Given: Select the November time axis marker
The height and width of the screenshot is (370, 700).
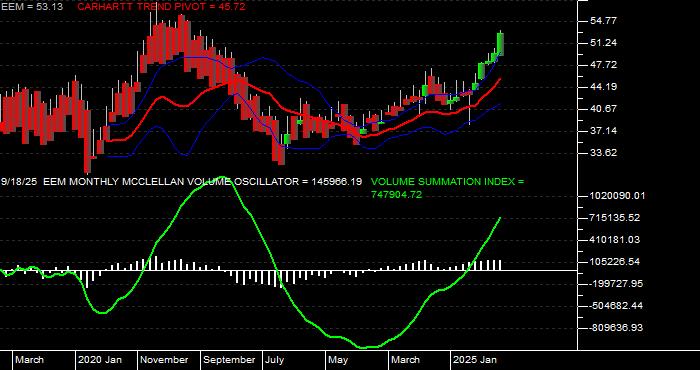Looking at the screenshot, I should [x=164, y=360].
